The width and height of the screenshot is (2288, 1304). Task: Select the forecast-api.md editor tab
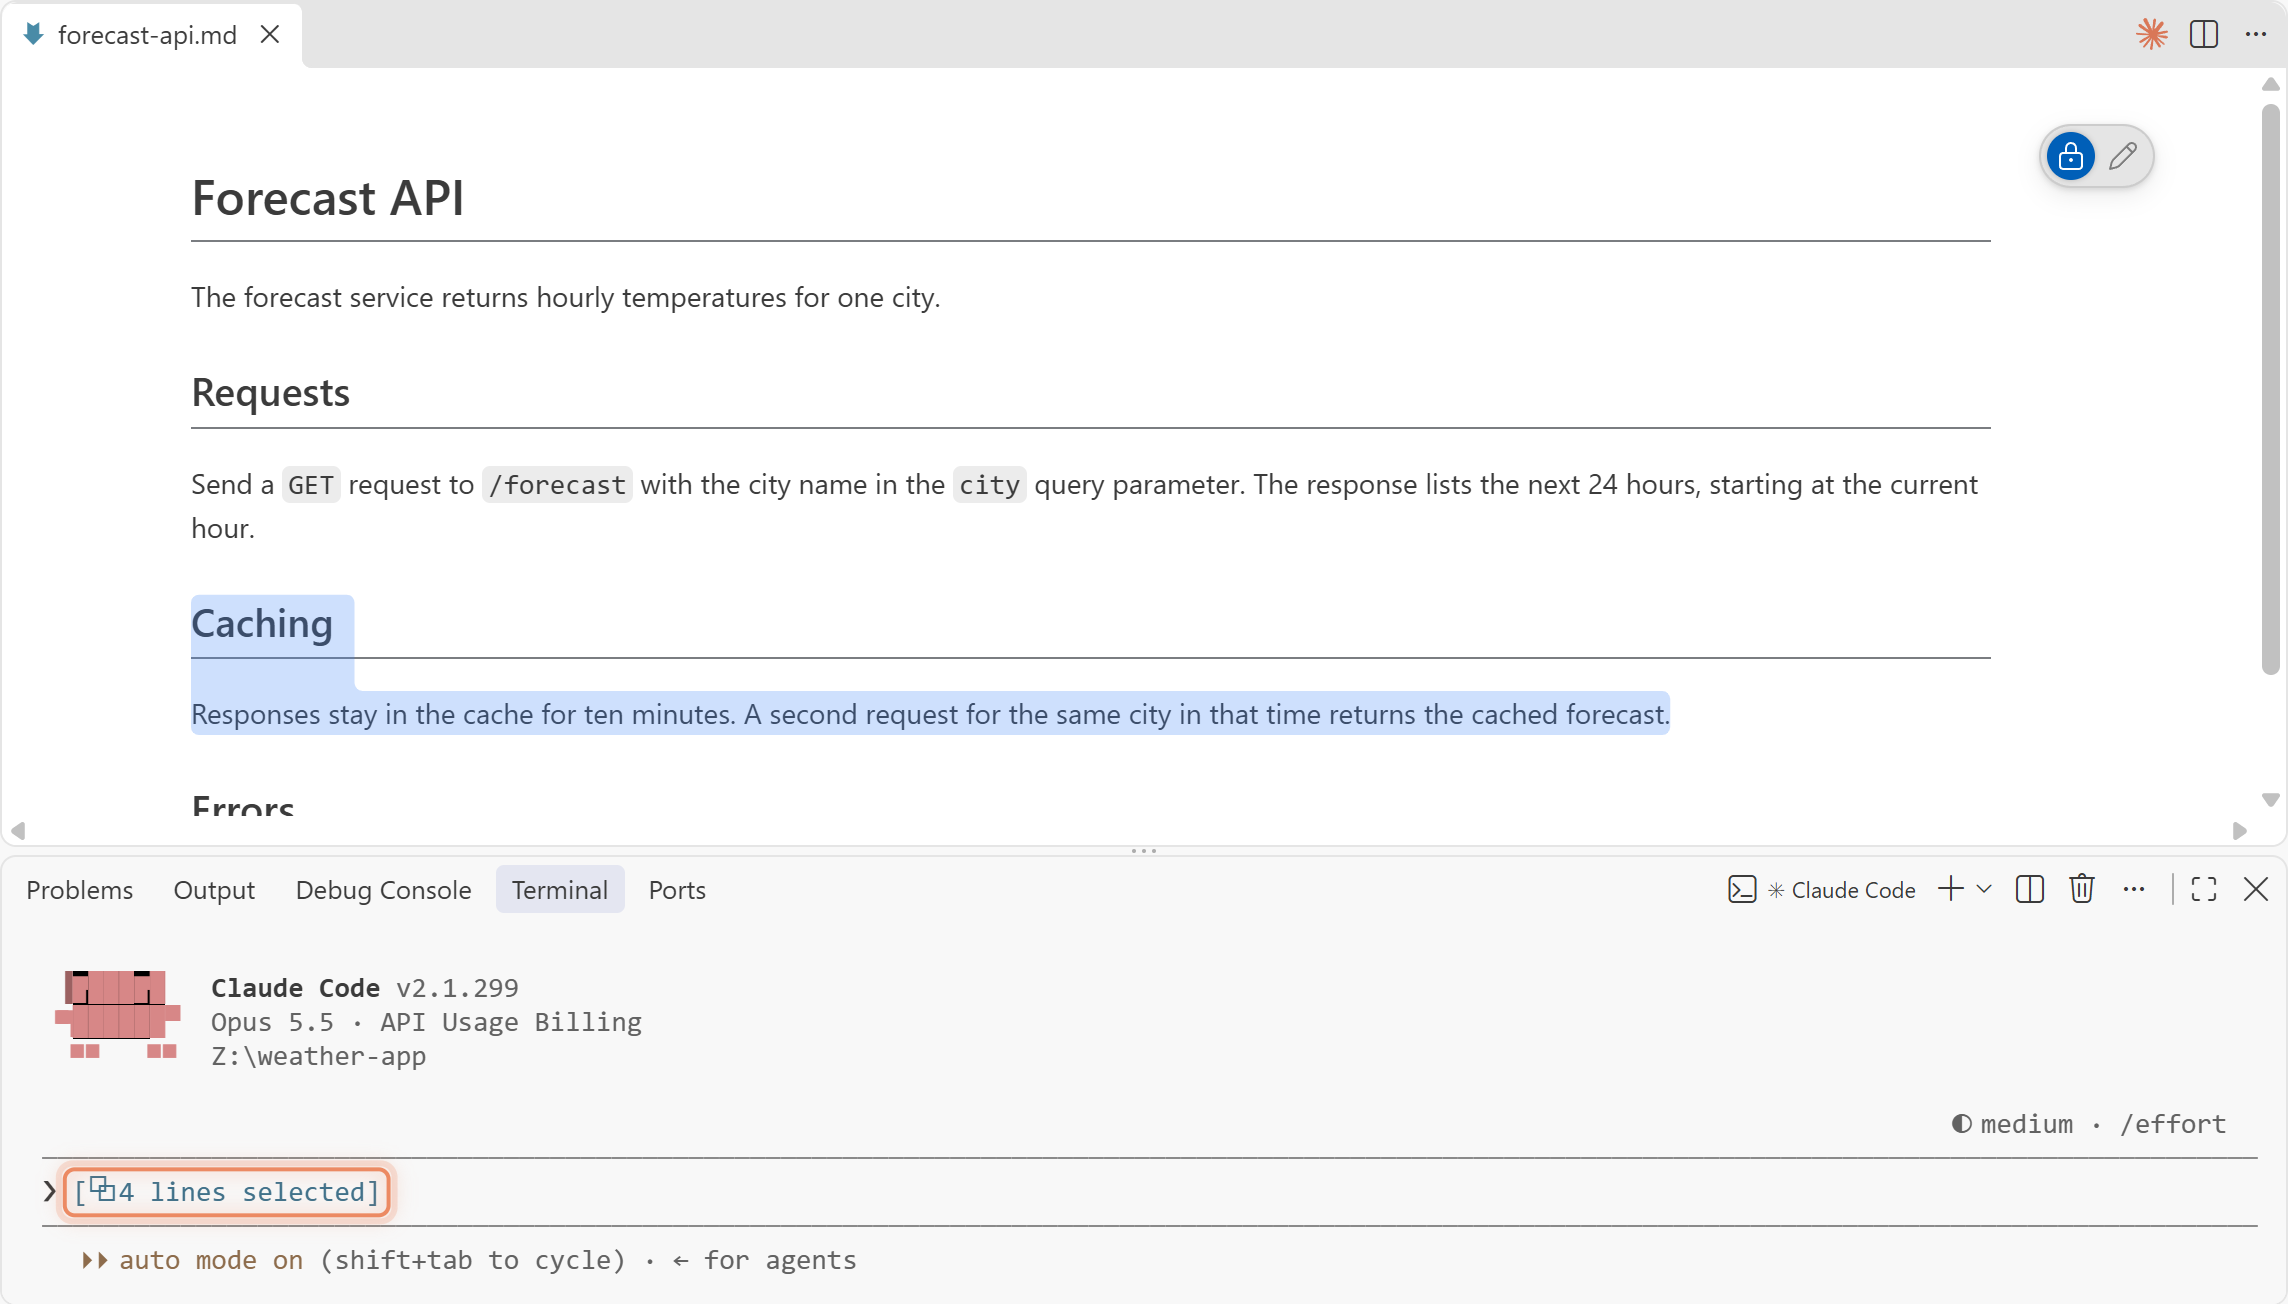pos(152,35)
